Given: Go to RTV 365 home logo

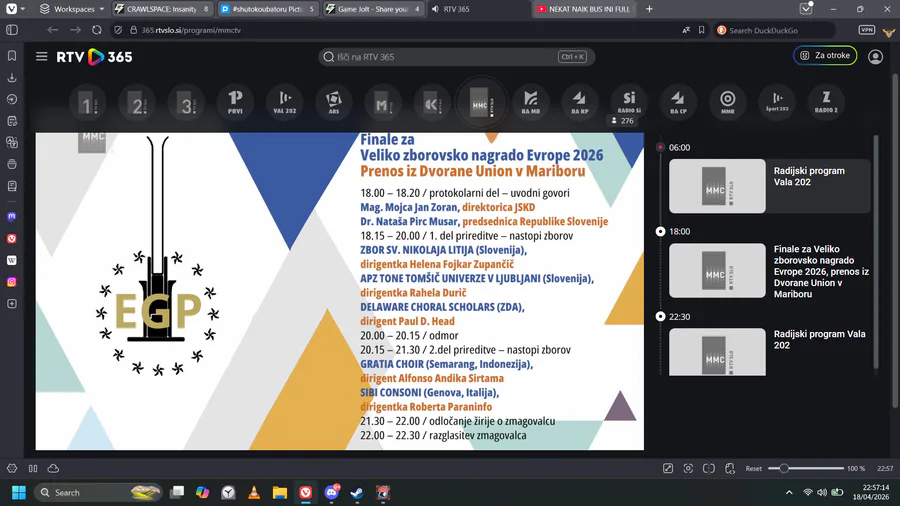Looking at the screenshot, I should tap(94, 57).
